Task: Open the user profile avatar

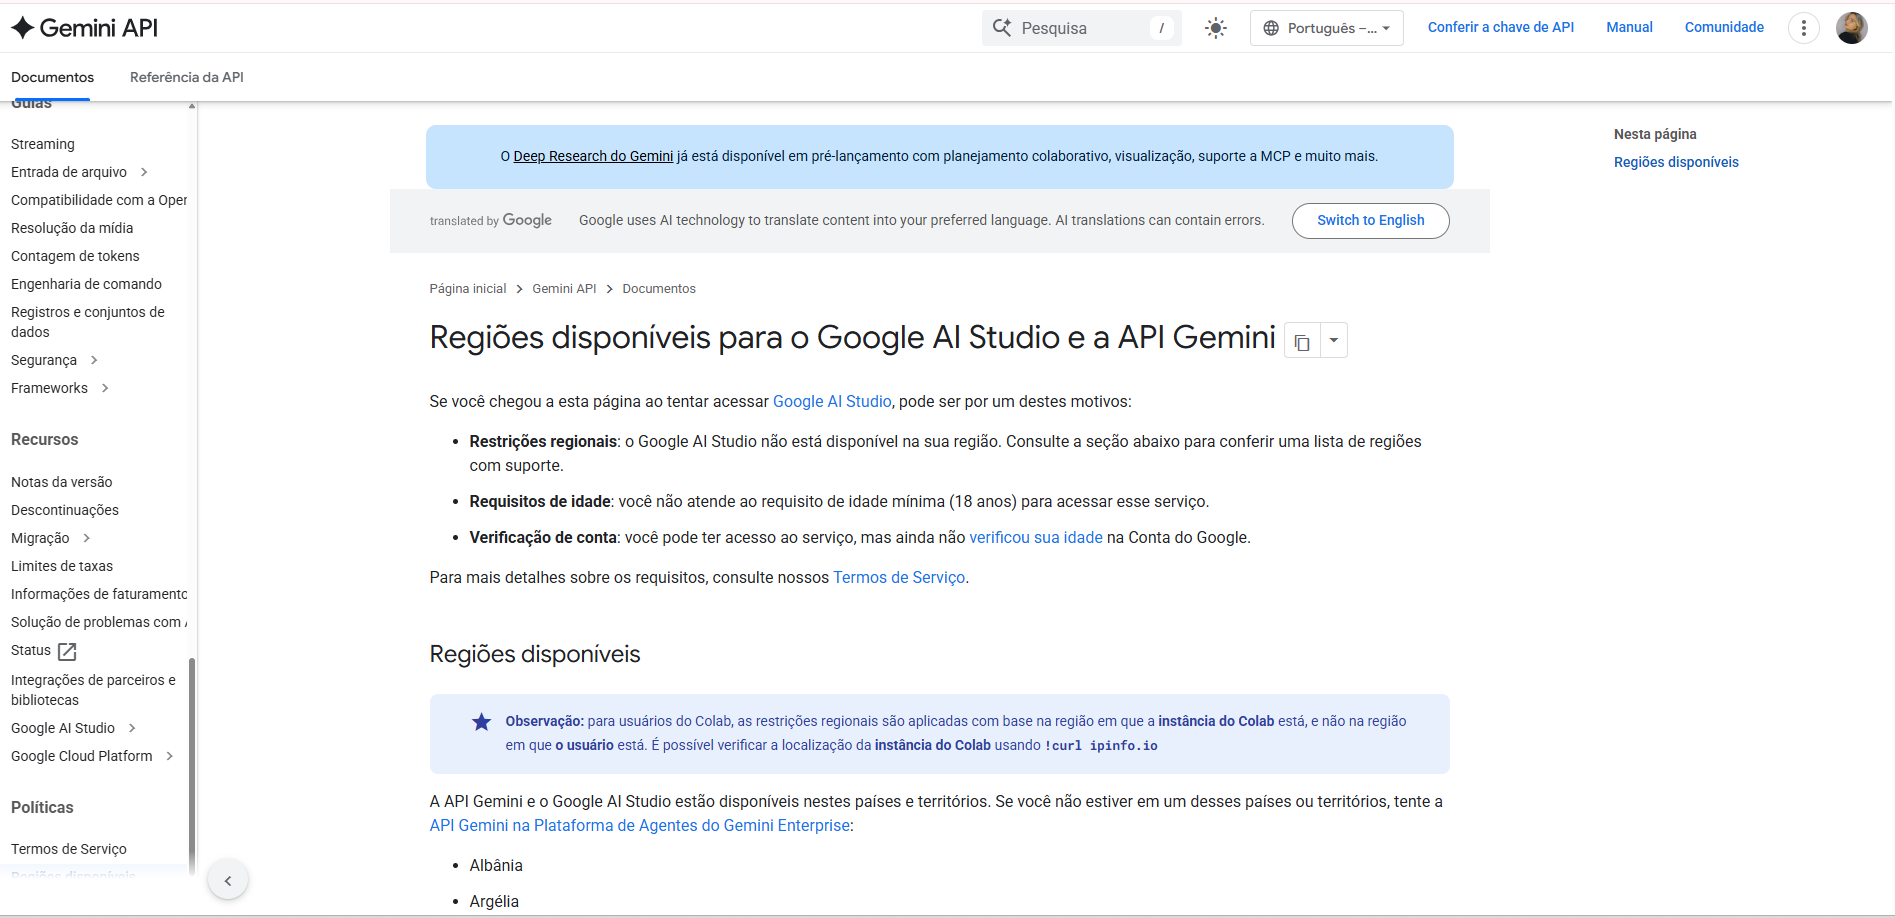Action: tap(1852, 28)
